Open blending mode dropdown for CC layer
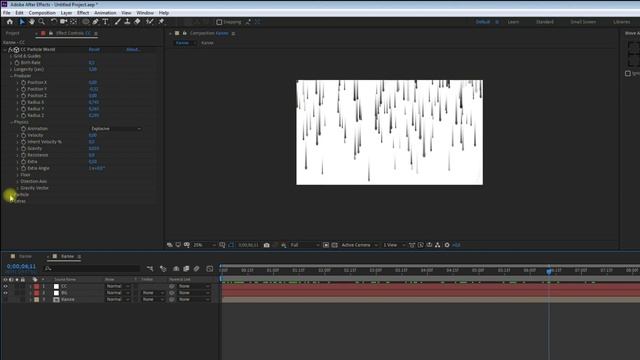 (117, 286)
